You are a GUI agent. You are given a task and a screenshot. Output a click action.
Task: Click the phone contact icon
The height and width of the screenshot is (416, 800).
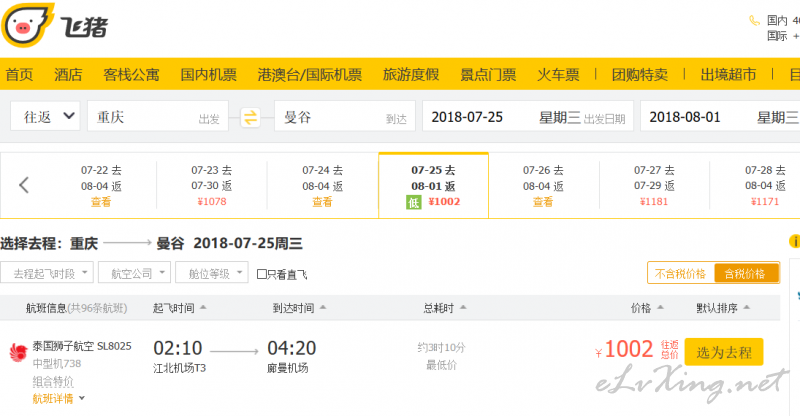754,20
